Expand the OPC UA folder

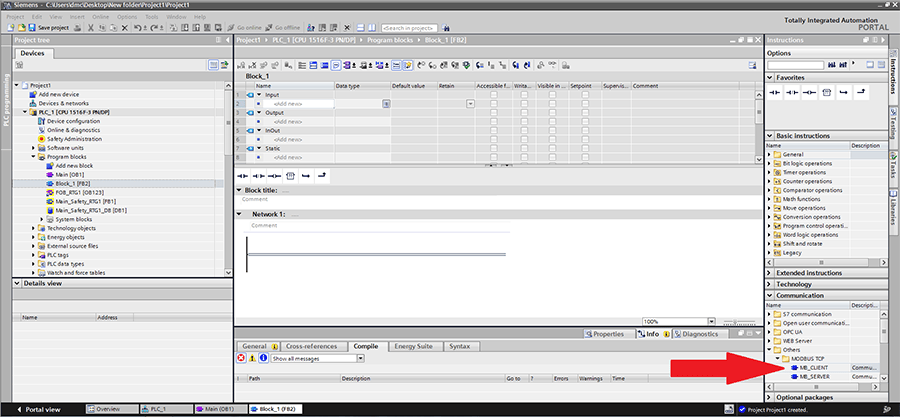coord(770,332)
